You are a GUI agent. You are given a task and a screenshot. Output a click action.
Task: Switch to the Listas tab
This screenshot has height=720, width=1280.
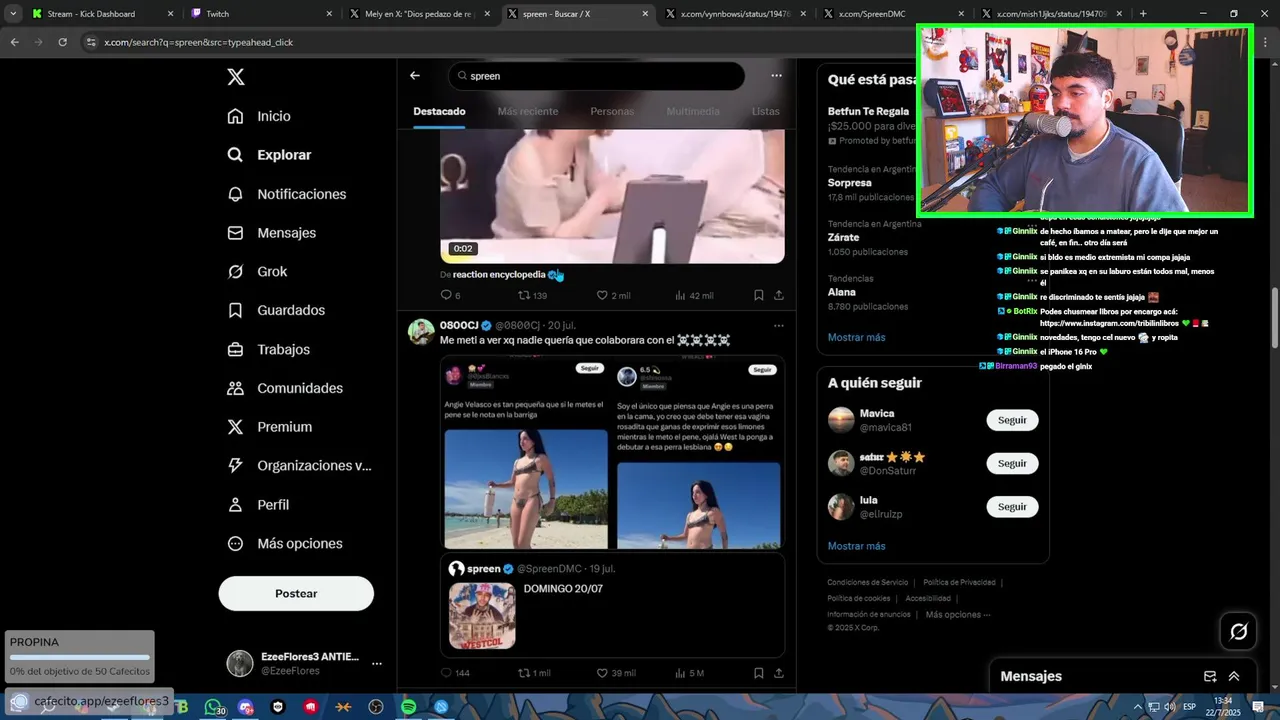[x=765, y=111]
